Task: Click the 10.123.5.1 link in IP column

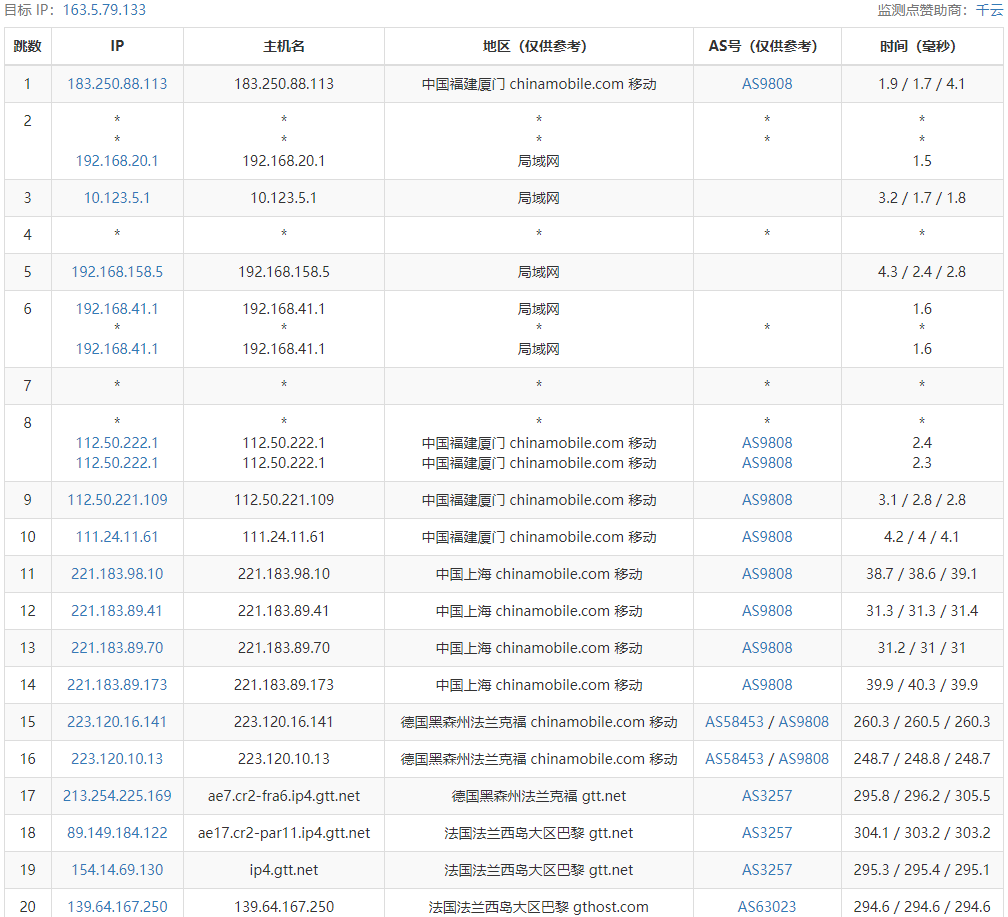Action: (117, 198)
